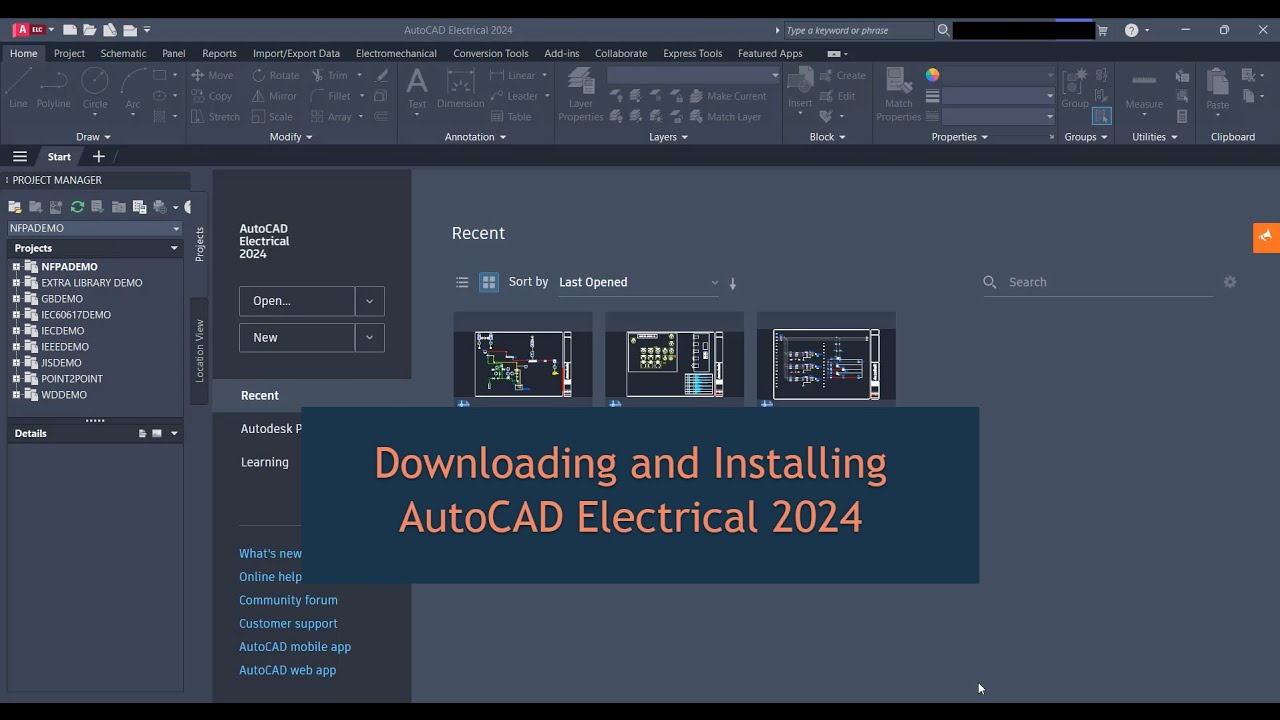This screenshot has width=1280, height=720.
Task: Click Match Layer button
Action: [726, 117]
